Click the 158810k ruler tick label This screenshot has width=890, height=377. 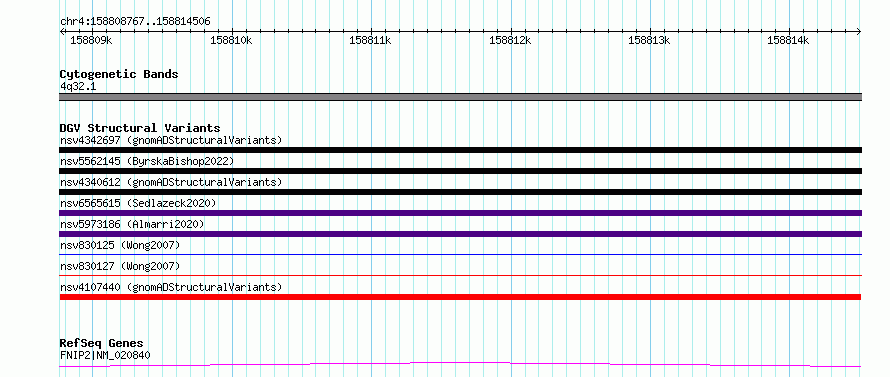click(231, 40)
